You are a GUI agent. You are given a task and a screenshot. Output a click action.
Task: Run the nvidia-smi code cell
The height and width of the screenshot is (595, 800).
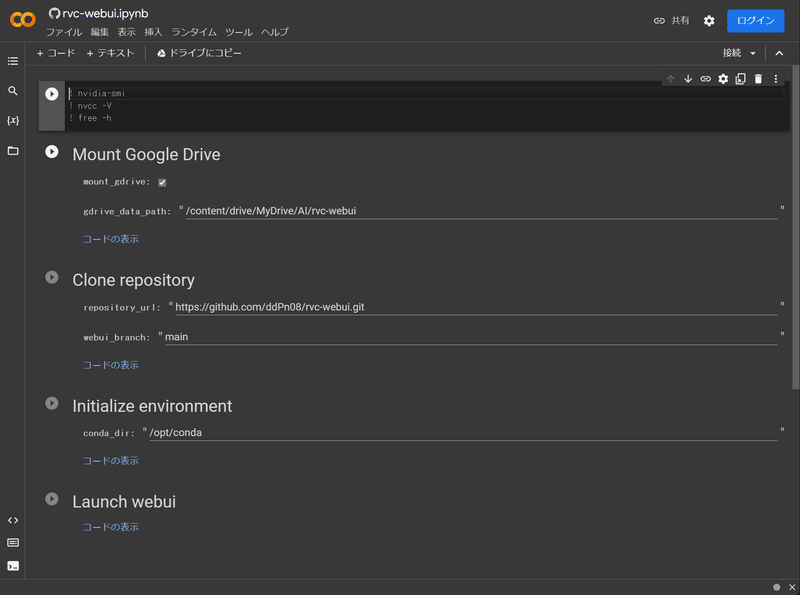tap(51, 94)
